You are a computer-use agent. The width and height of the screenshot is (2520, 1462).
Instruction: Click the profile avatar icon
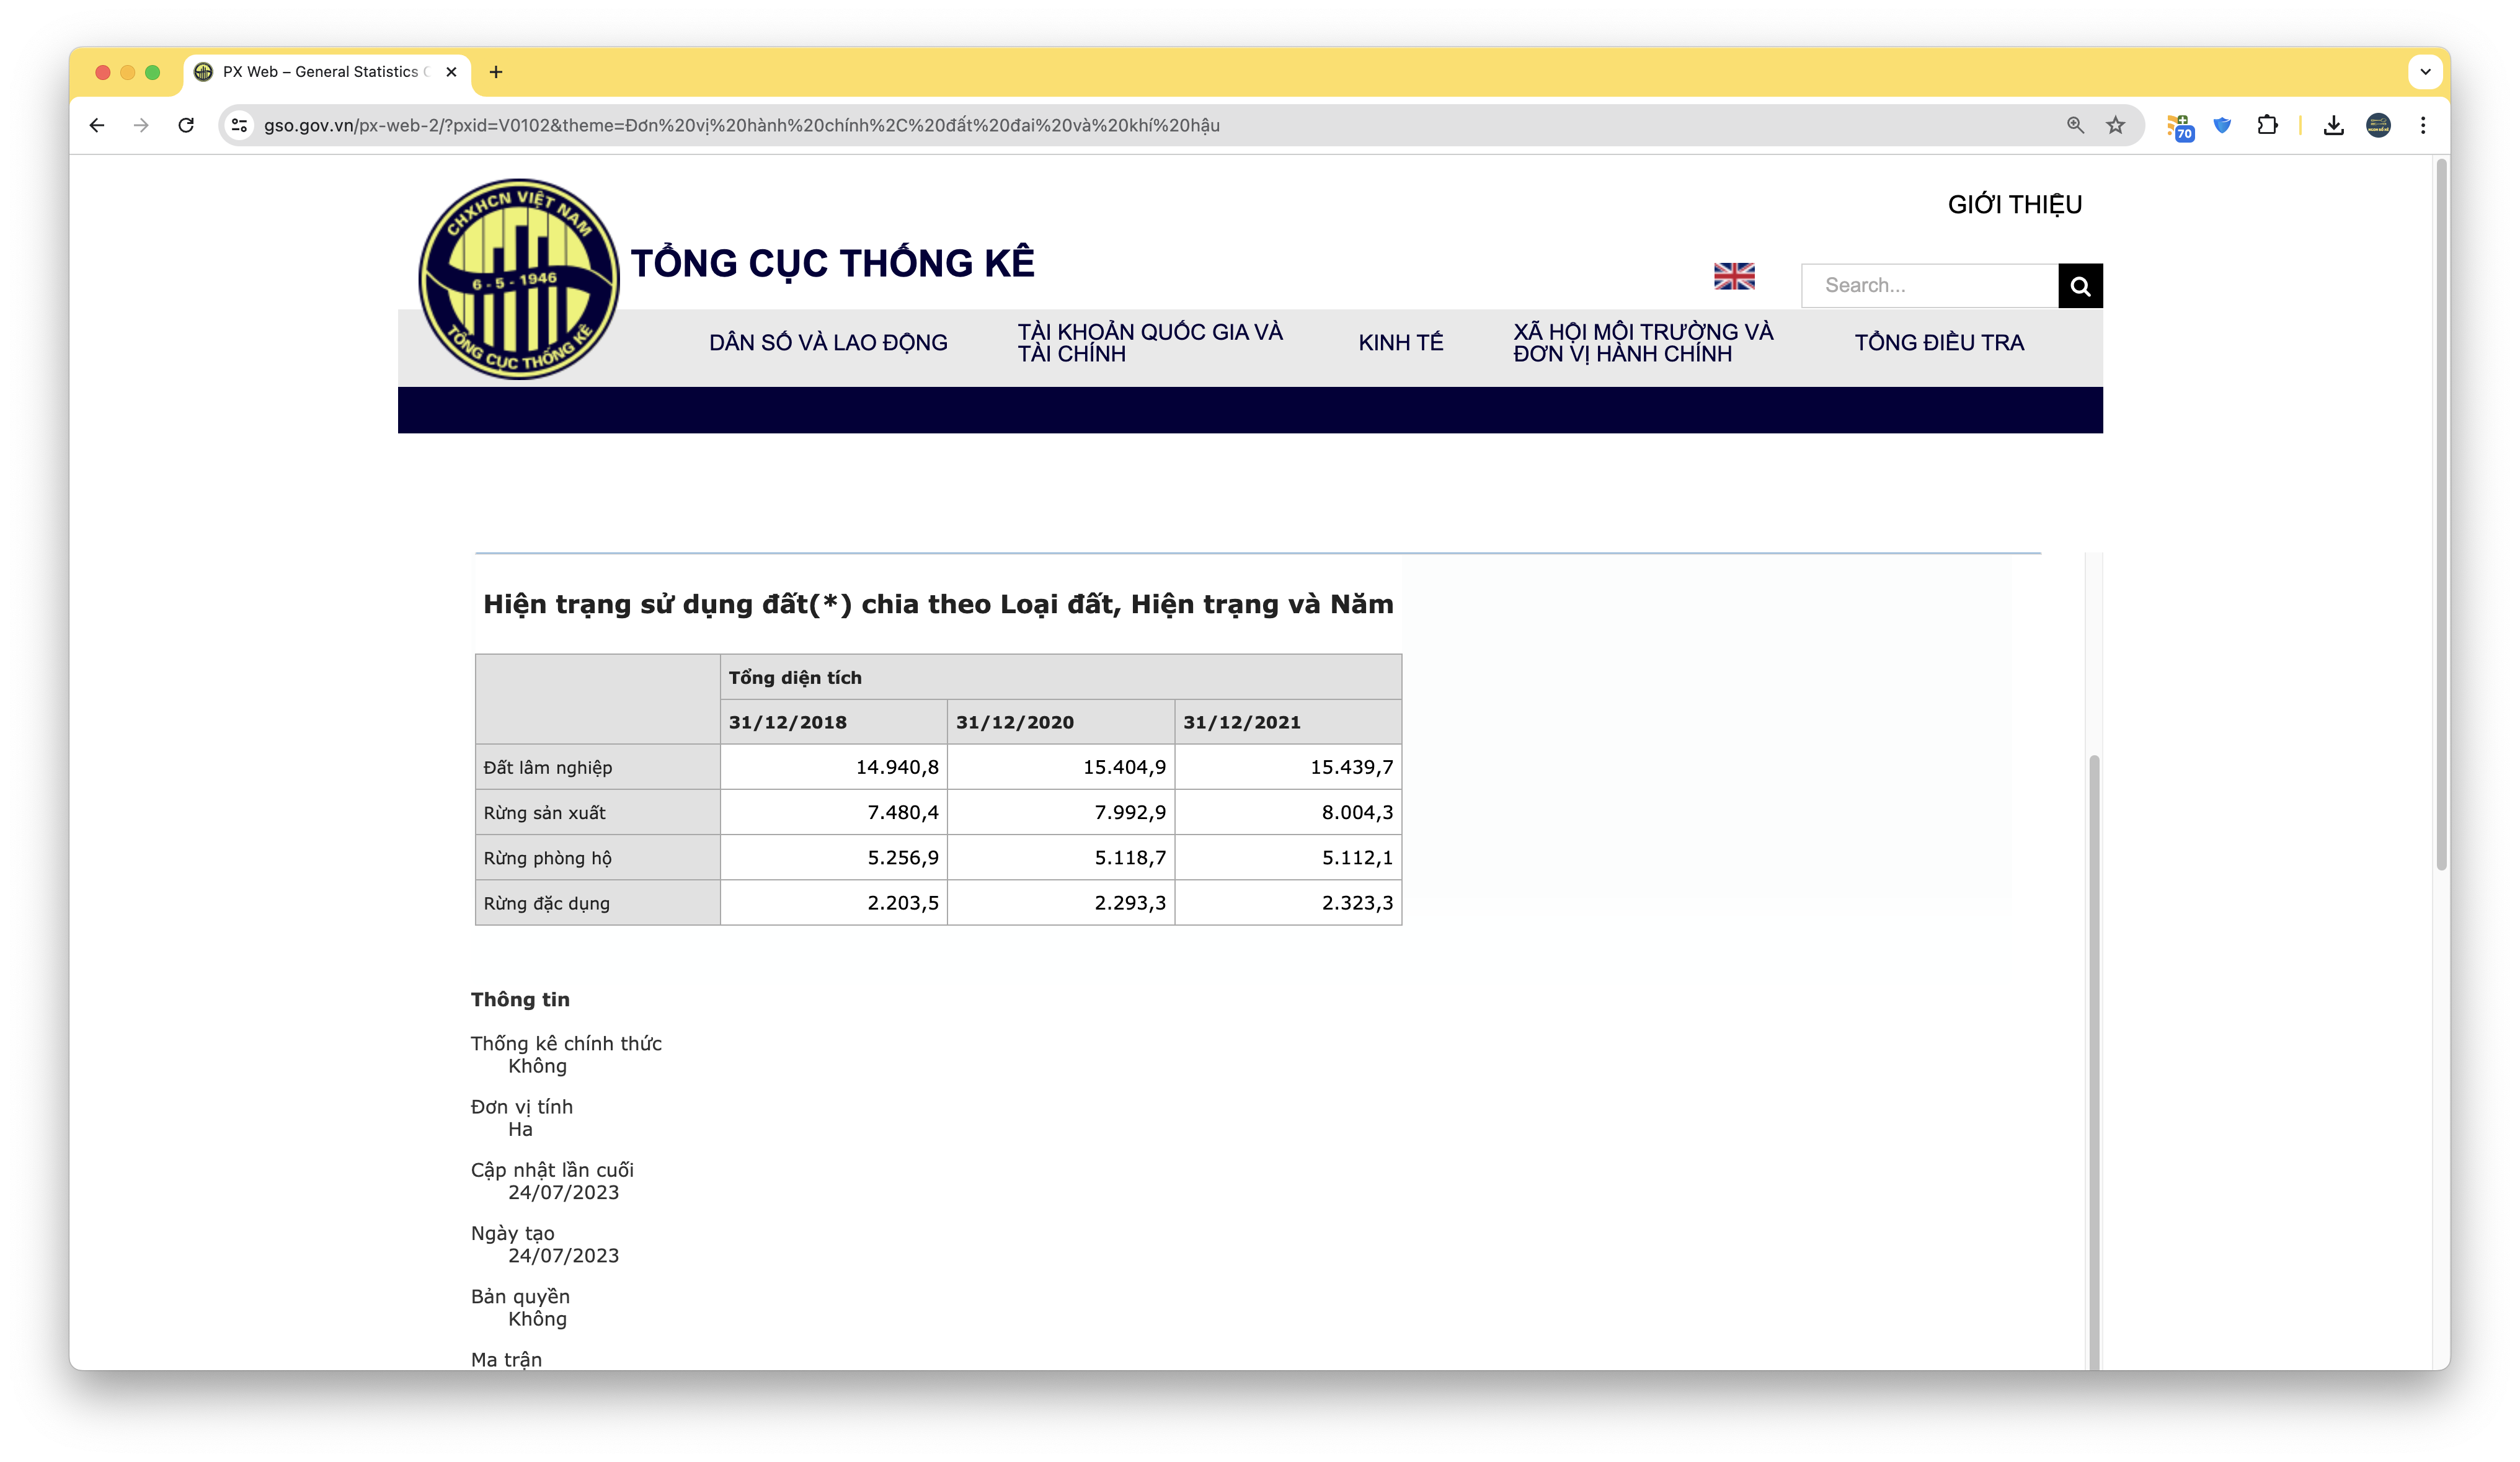coord(2378,125)
